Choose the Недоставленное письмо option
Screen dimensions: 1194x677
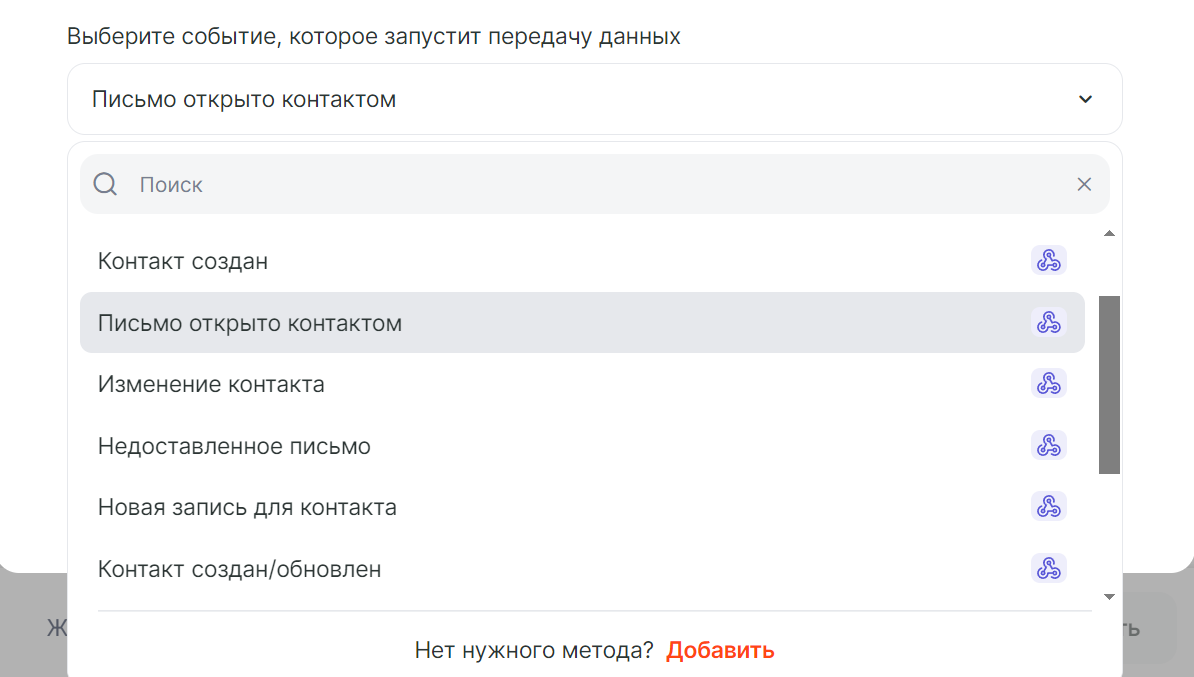coord(583,445)
